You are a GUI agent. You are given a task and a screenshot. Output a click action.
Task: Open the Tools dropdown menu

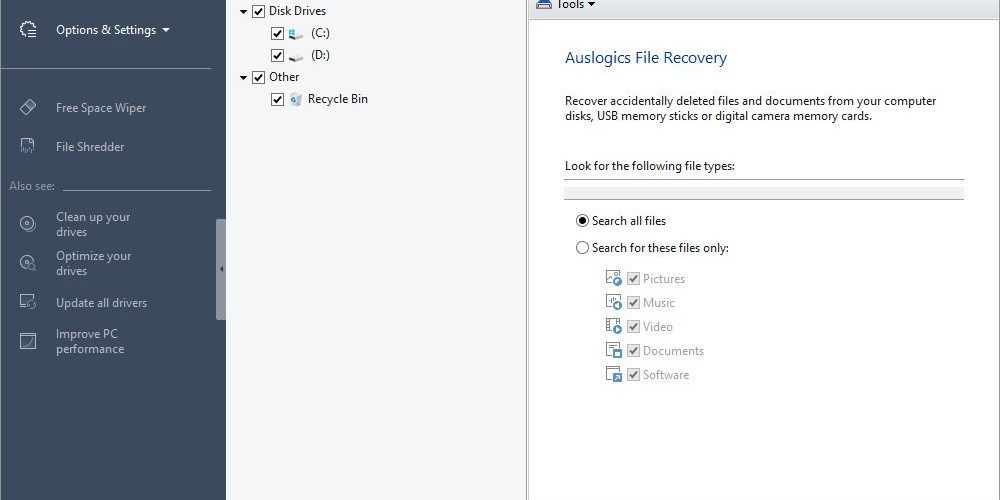tap(566, 4)
